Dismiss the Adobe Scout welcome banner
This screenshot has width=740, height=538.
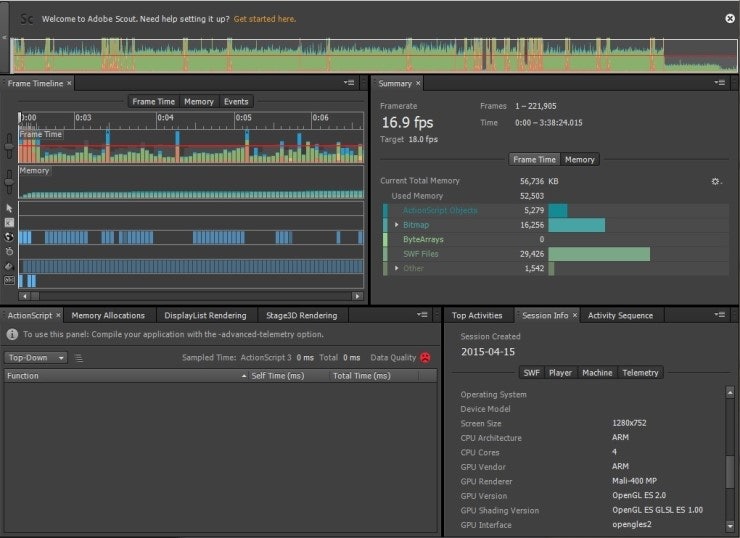(729, 18)
